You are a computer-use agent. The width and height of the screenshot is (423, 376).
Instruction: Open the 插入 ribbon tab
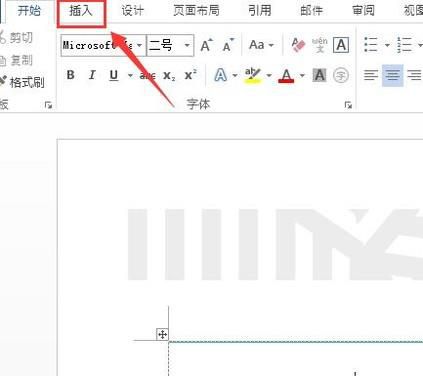pos(81,11)
